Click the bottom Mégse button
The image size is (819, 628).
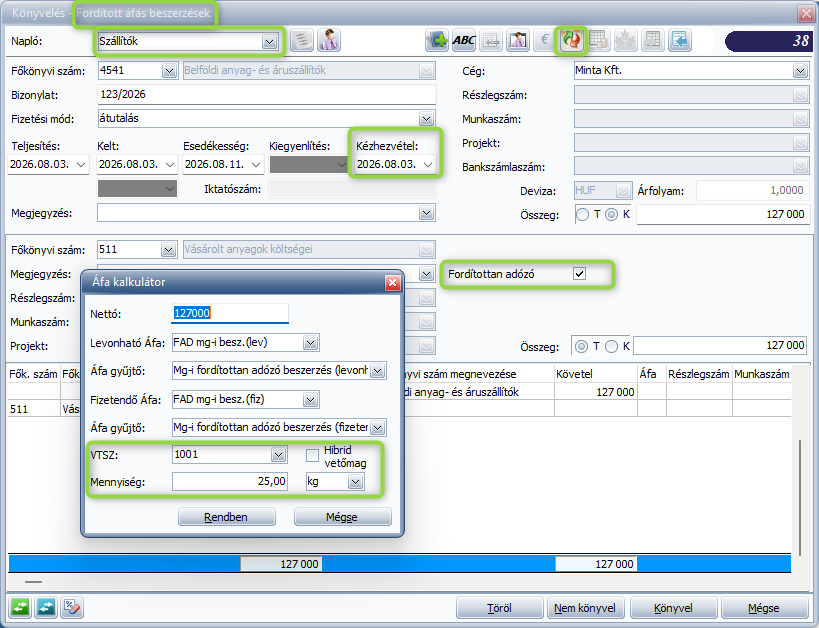pos(764,608)
